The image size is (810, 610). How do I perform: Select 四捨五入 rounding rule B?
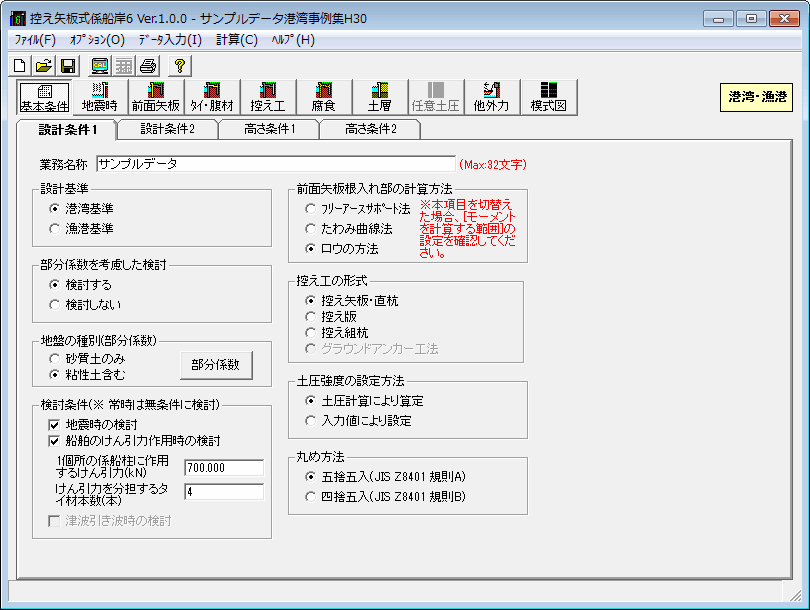point(386,497)
